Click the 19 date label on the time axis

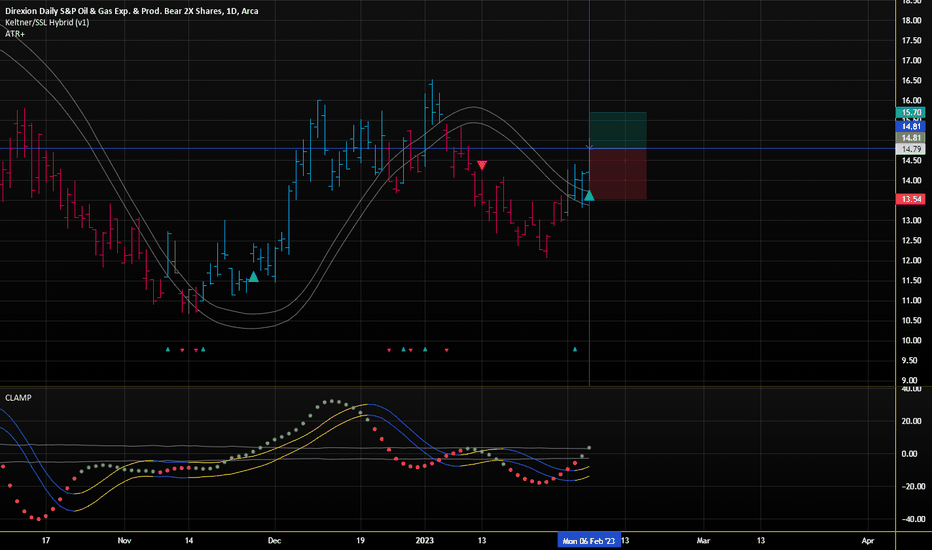click(x=360, y=540)
